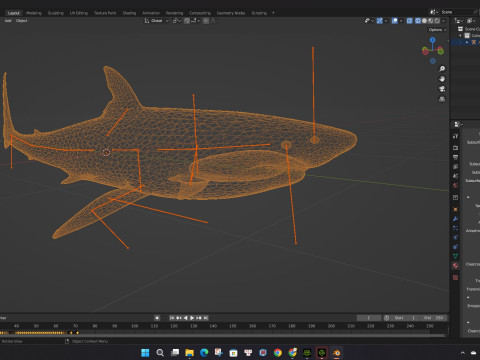The image size is (480, 360).
Task: Switch to solid viewport shading
Action: pos(424,21)
